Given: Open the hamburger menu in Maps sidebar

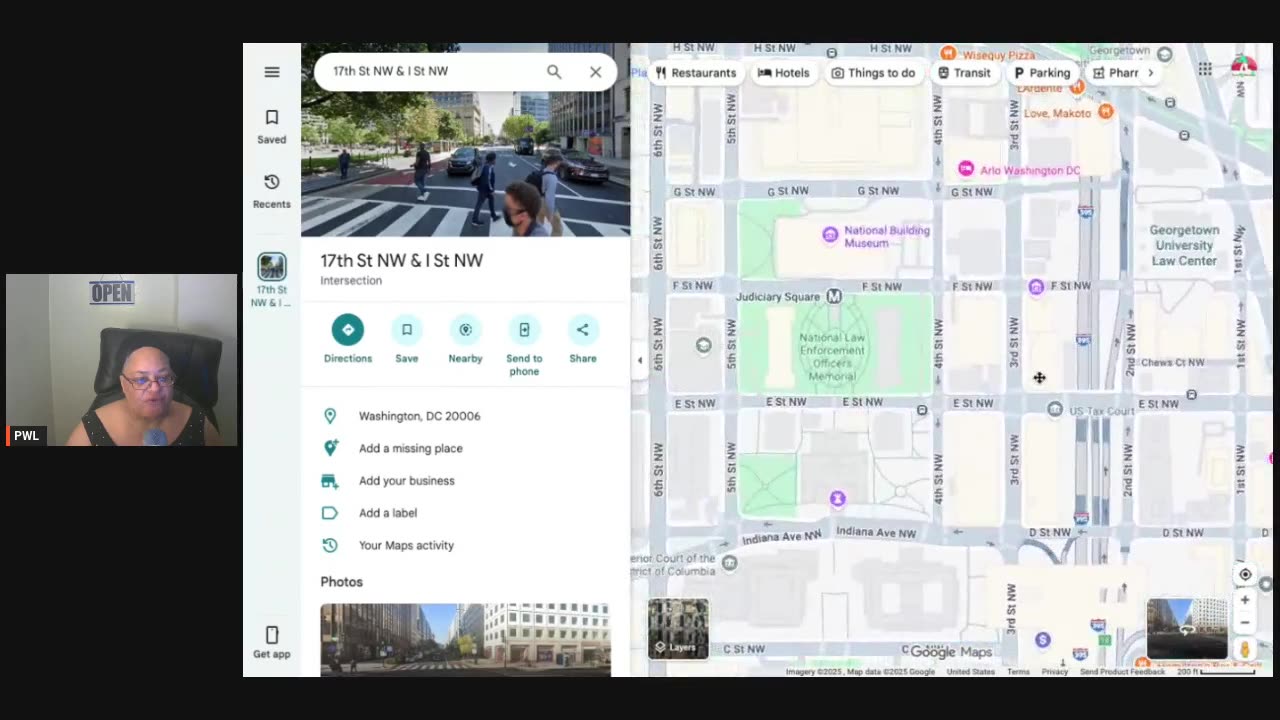Looking at the screenshot, I should click(272, 72).
